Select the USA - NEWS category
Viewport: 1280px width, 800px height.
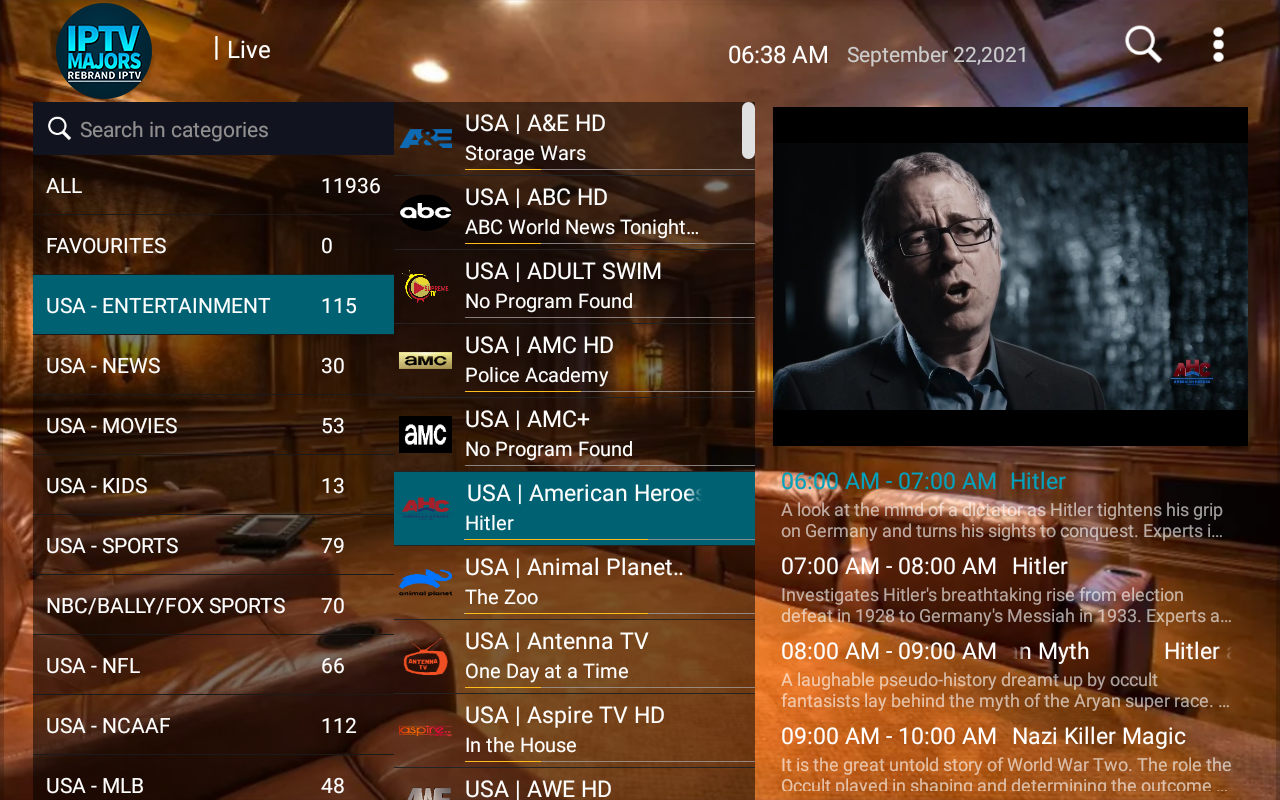213,365
